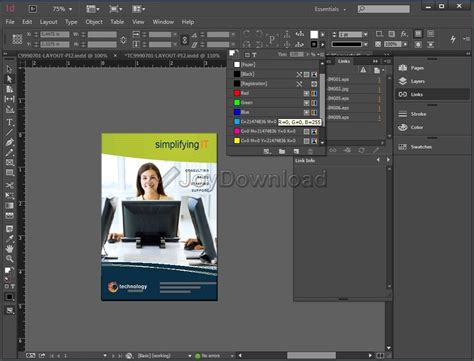Viewport: 474px width, 361px height.
Task: Open the Swatches panel button
Action: pyautogui.click(x=432, y=147)
